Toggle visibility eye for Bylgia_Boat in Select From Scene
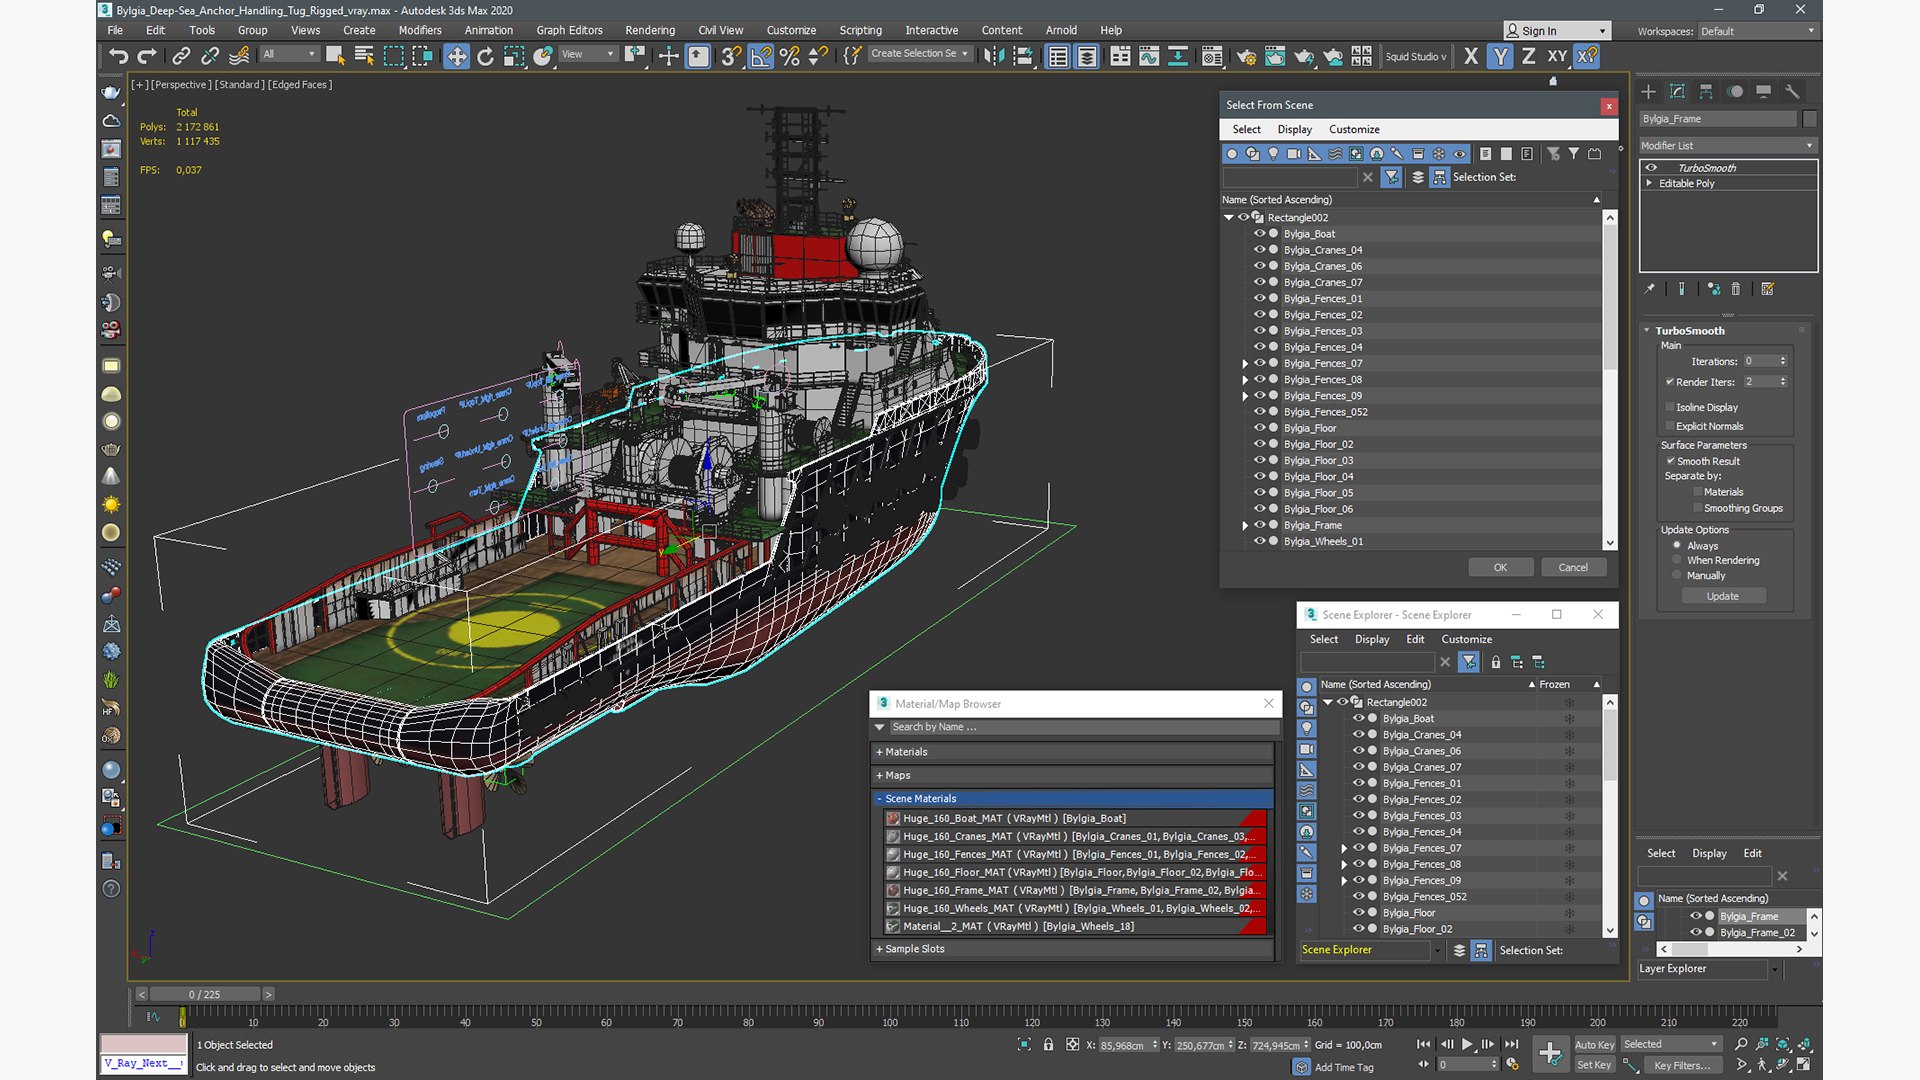The height and width of the screenshot is (1080, 1920). (x=1259, y=234)
